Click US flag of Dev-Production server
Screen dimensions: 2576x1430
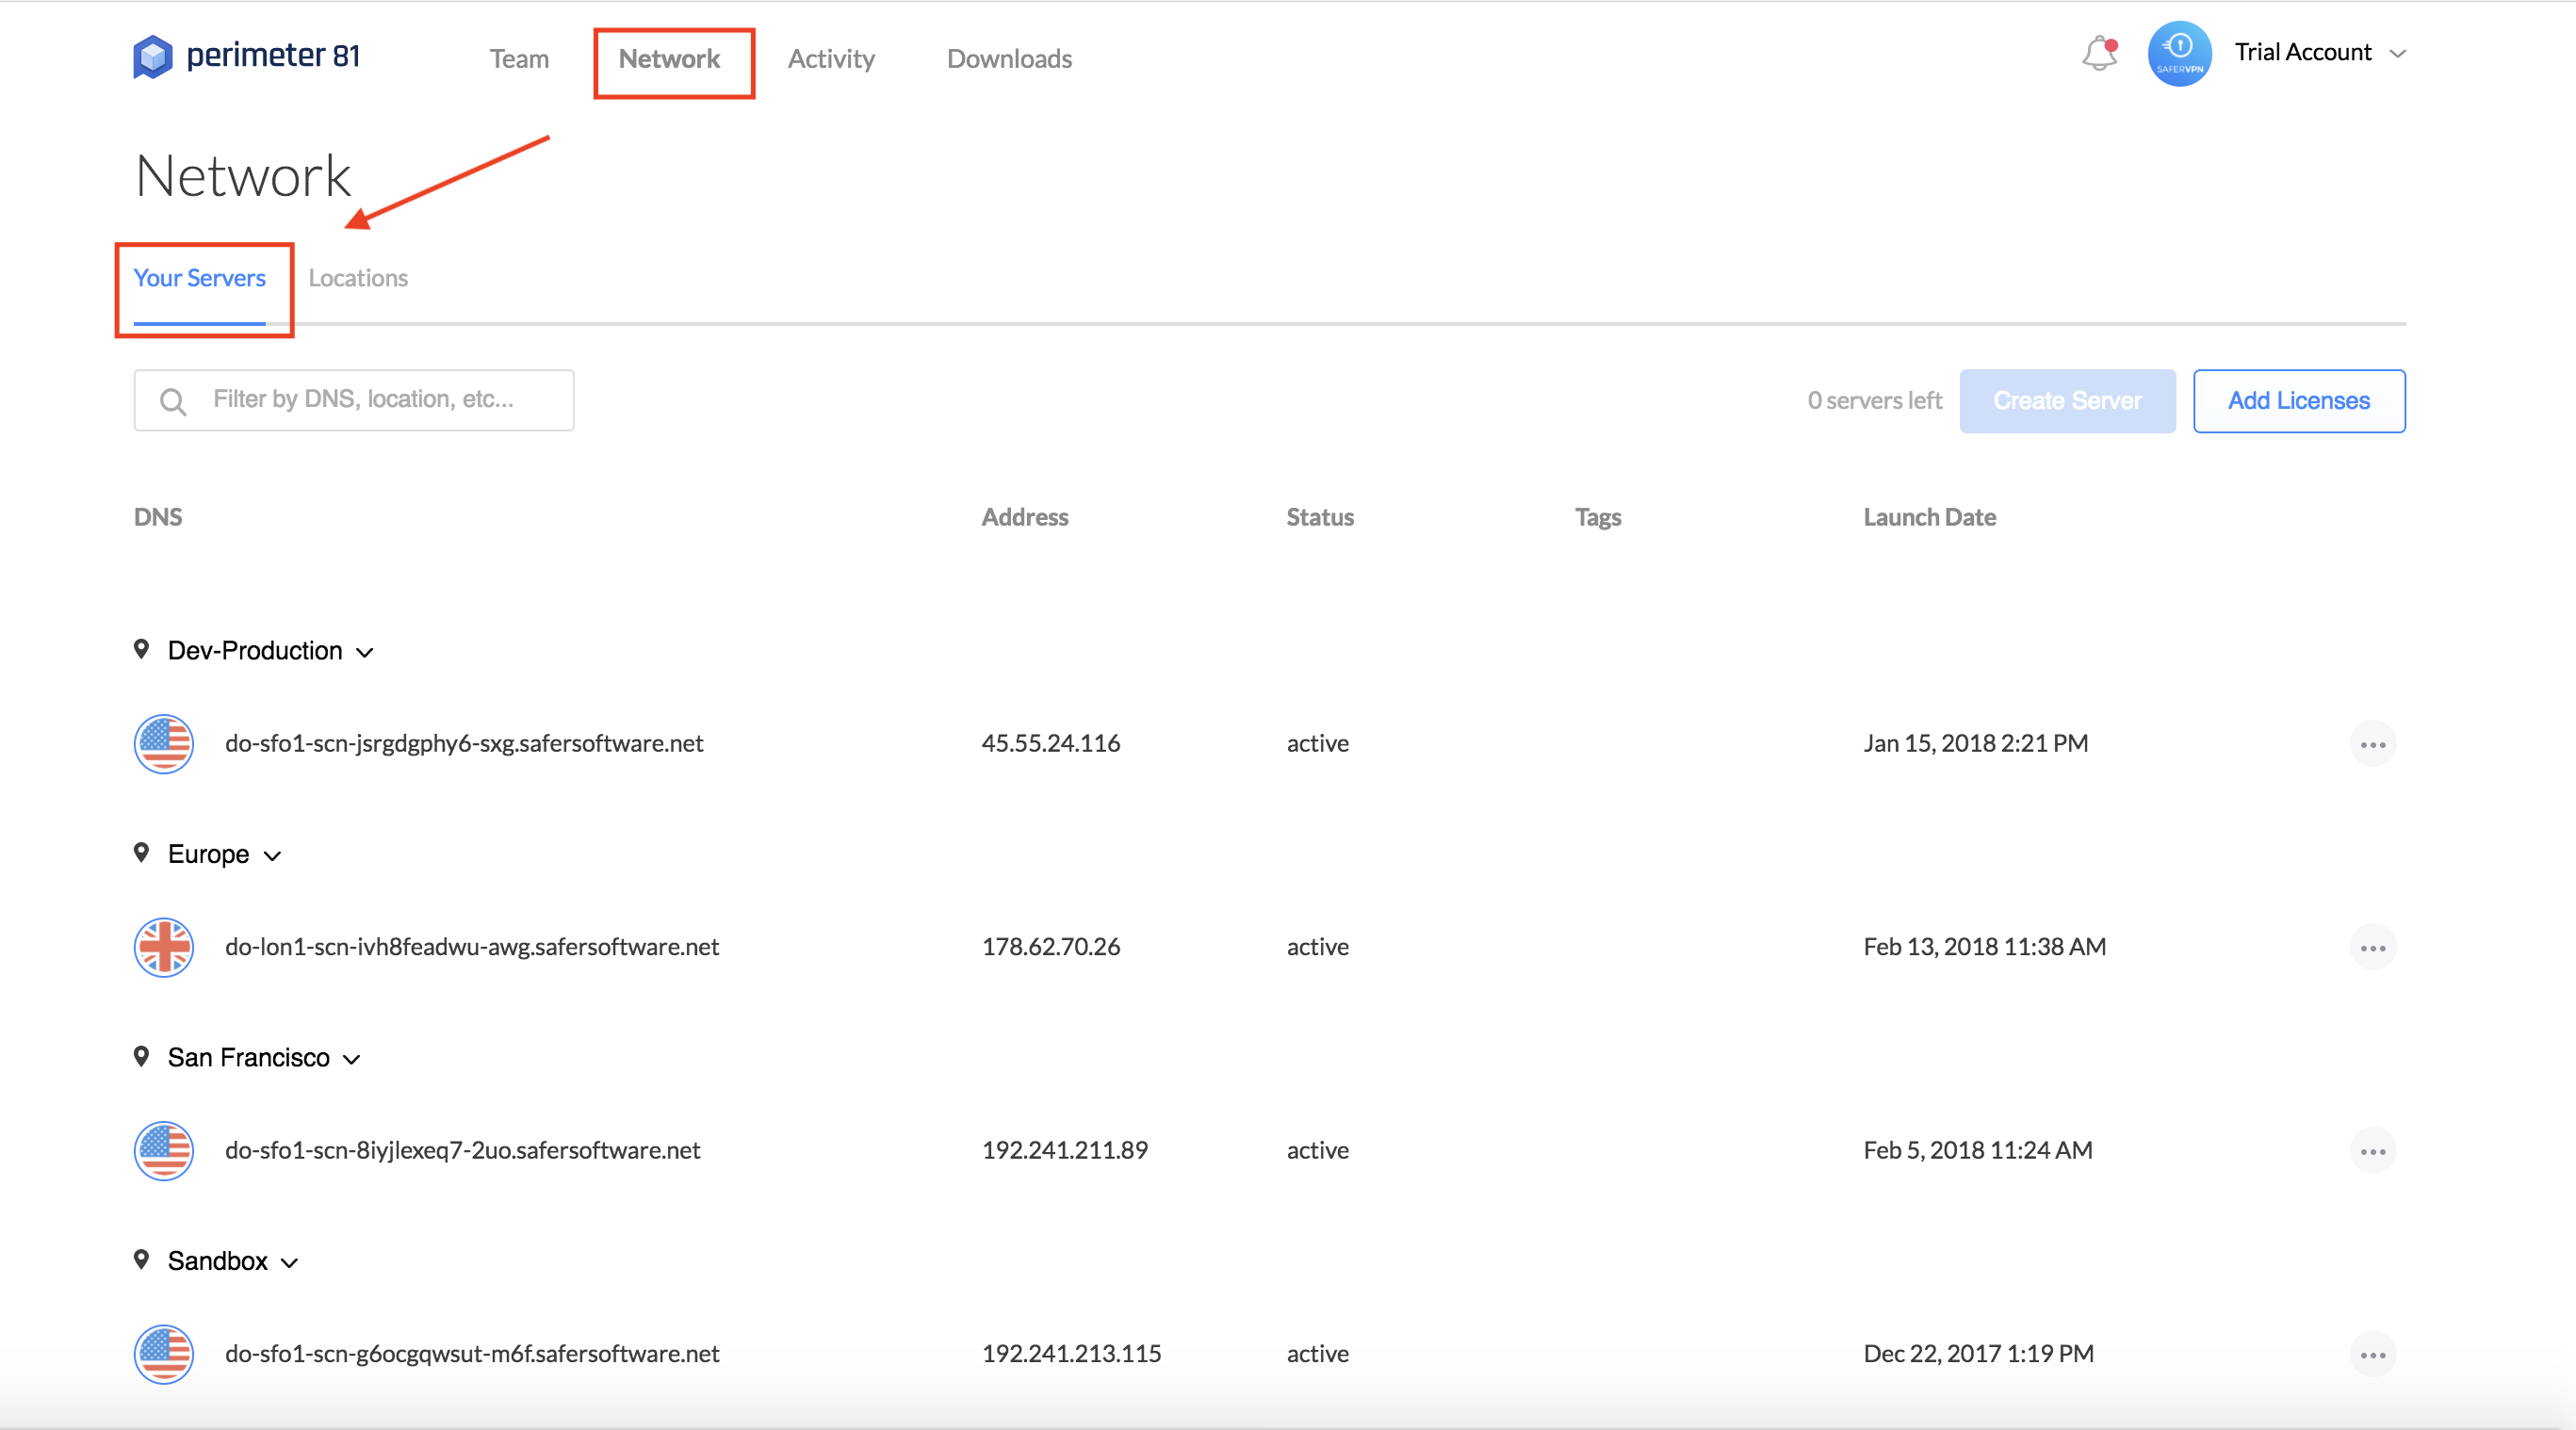(164, 744)
